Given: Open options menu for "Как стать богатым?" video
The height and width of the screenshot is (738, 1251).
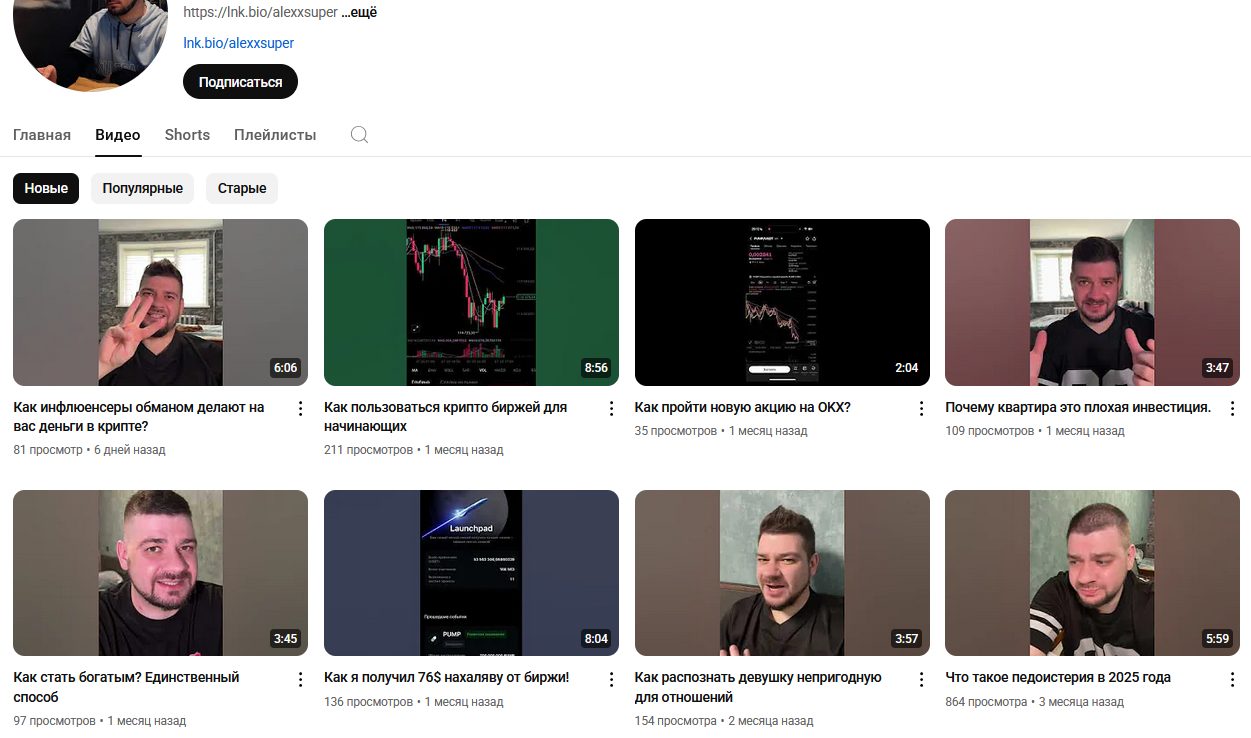Looking at the screenshot, I should tap(300, 679).
